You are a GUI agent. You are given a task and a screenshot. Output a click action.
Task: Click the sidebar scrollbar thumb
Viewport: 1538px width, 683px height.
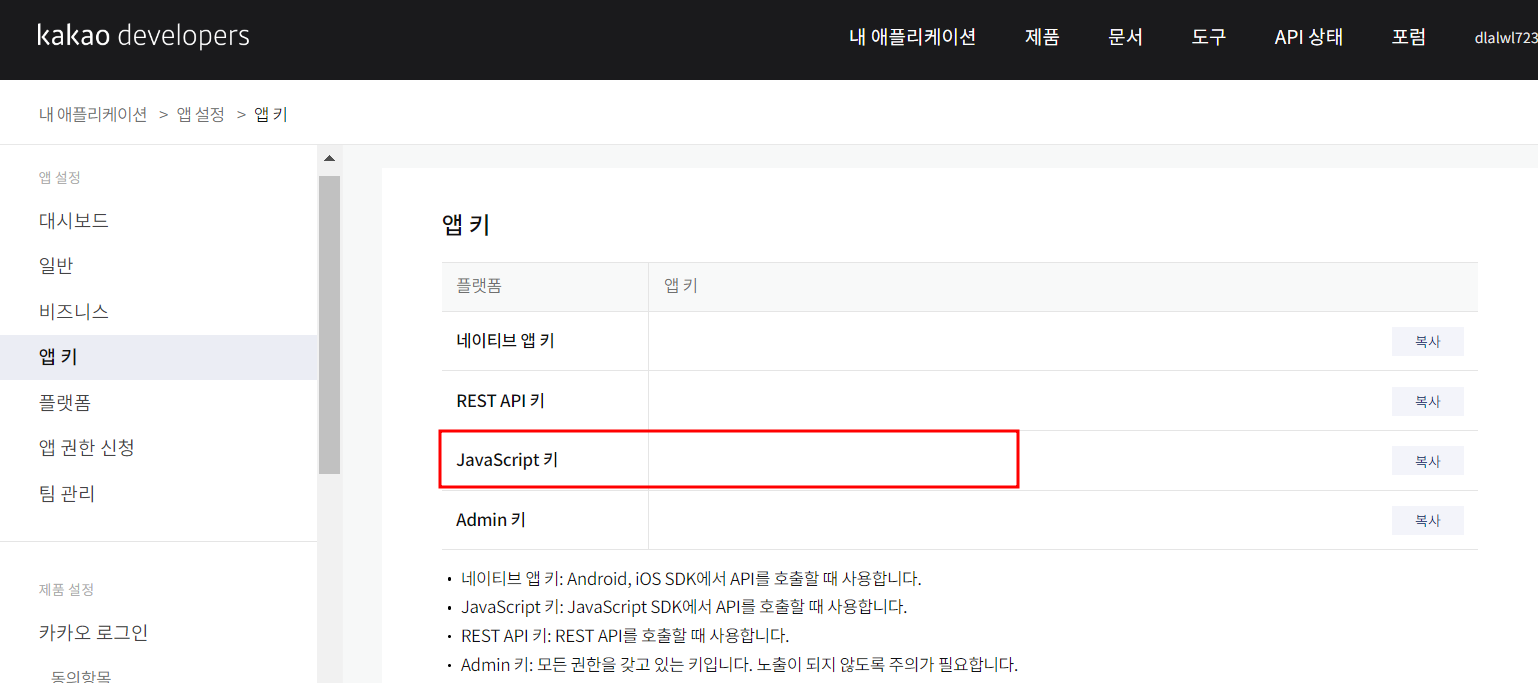(x=329, y=324)
